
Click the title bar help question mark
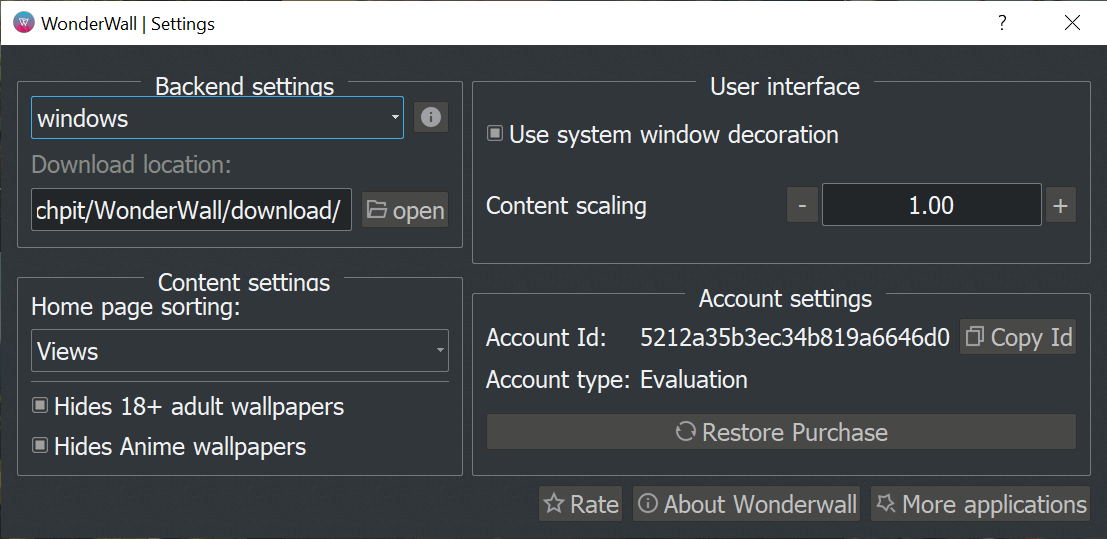pyautogui.click(x=1002, y=23)
